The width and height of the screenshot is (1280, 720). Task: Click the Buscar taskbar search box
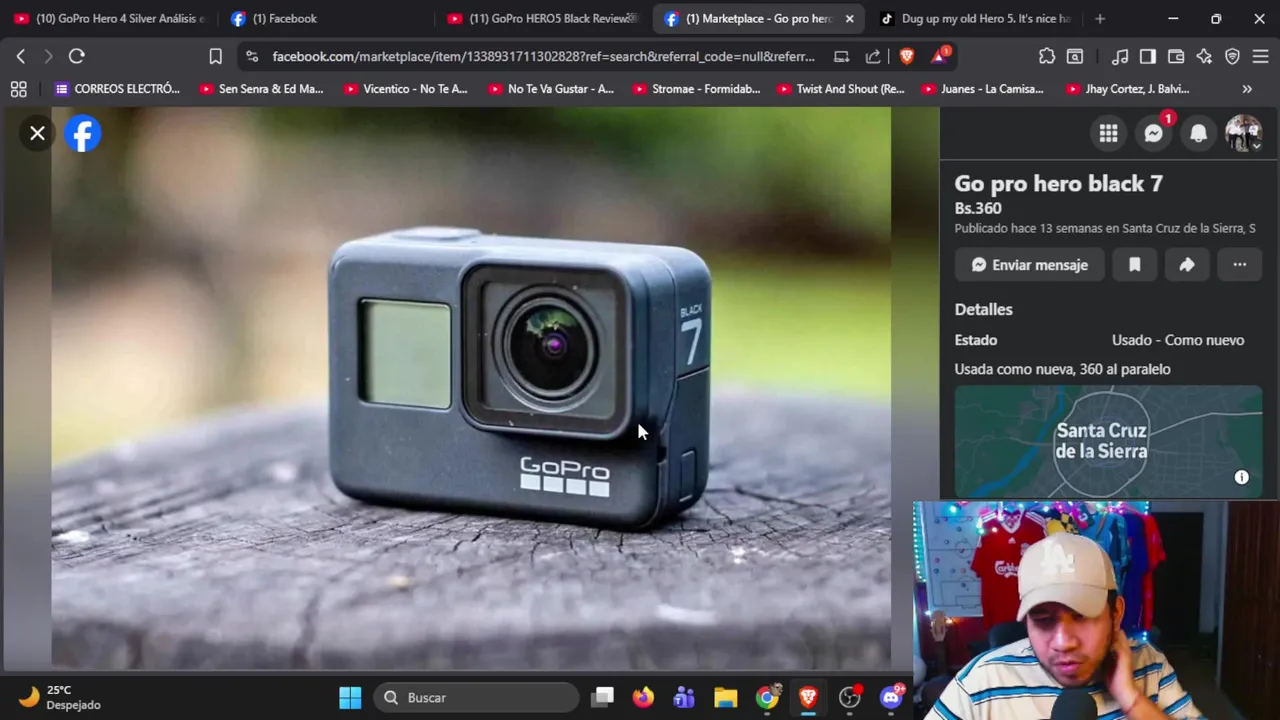point(477,698)
